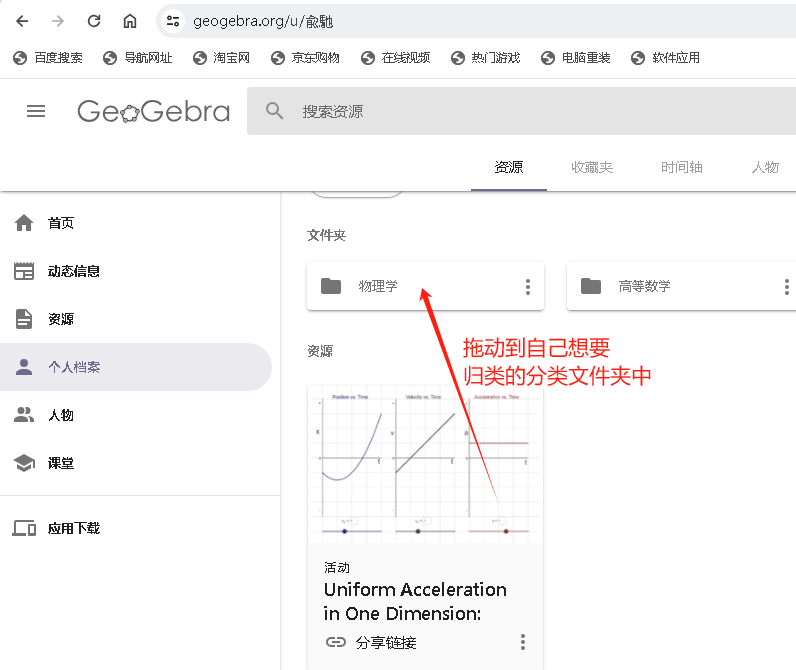Viewport: 796px width, 670px height.
Task: Click the GeoGebra logo
Action: coord(153,111)
